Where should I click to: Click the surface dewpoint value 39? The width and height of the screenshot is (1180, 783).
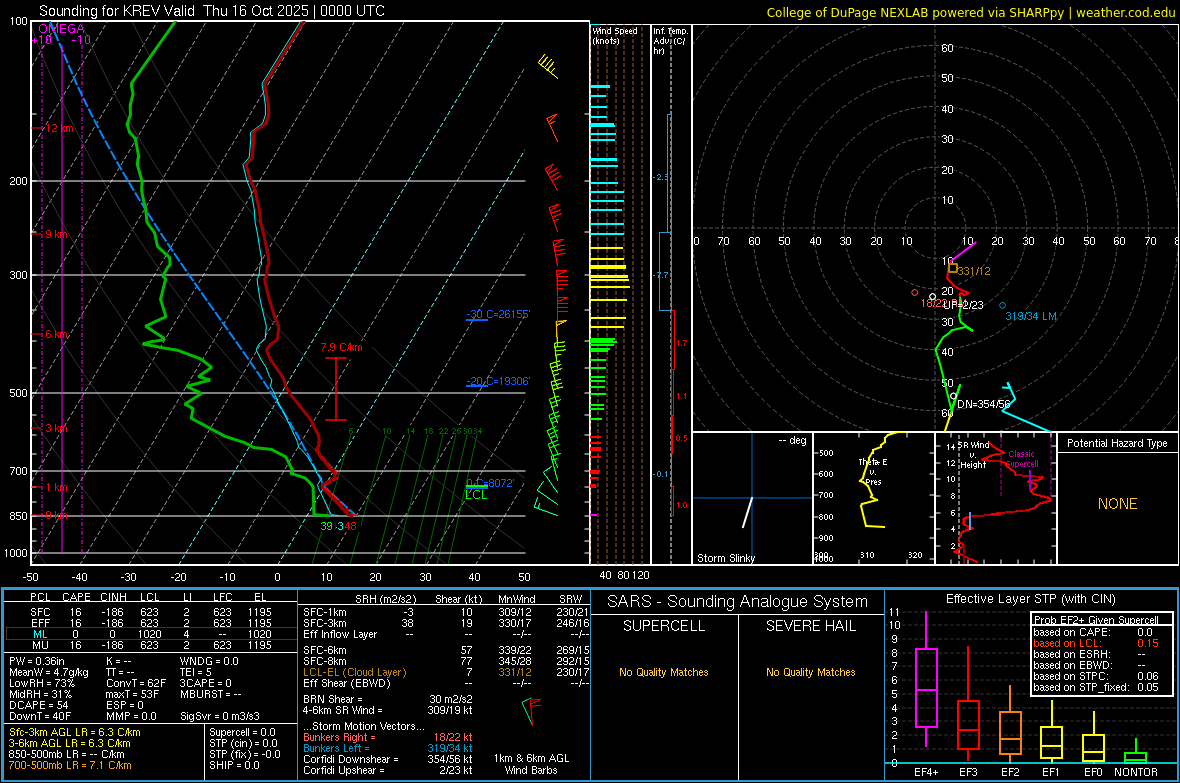(x=326, y=526)
